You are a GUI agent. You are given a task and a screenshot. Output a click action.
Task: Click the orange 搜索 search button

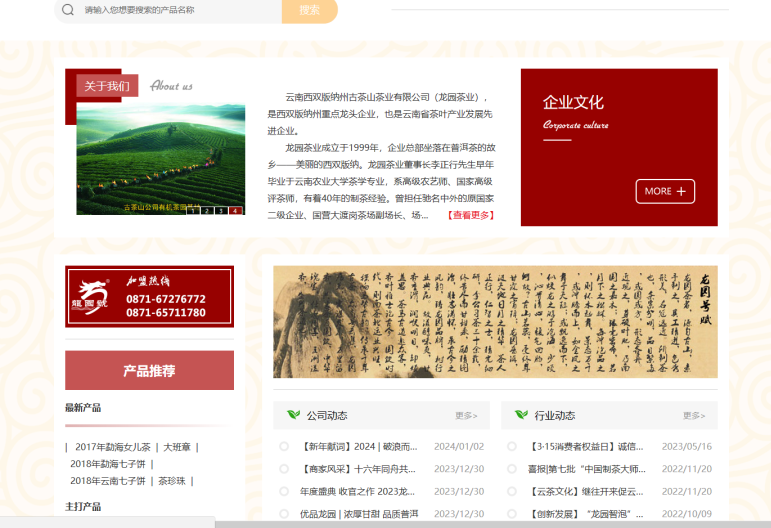click(x=309, y=10)
